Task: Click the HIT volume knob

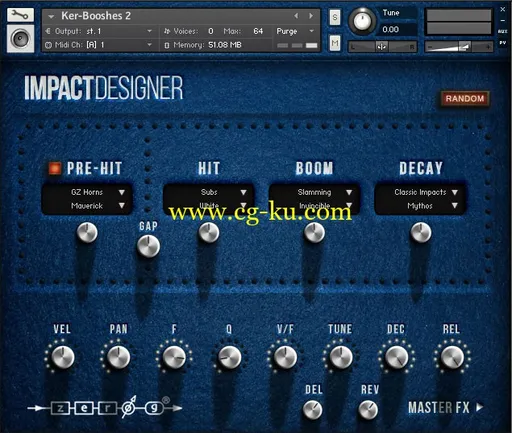Action: click(x=209, y=232)
